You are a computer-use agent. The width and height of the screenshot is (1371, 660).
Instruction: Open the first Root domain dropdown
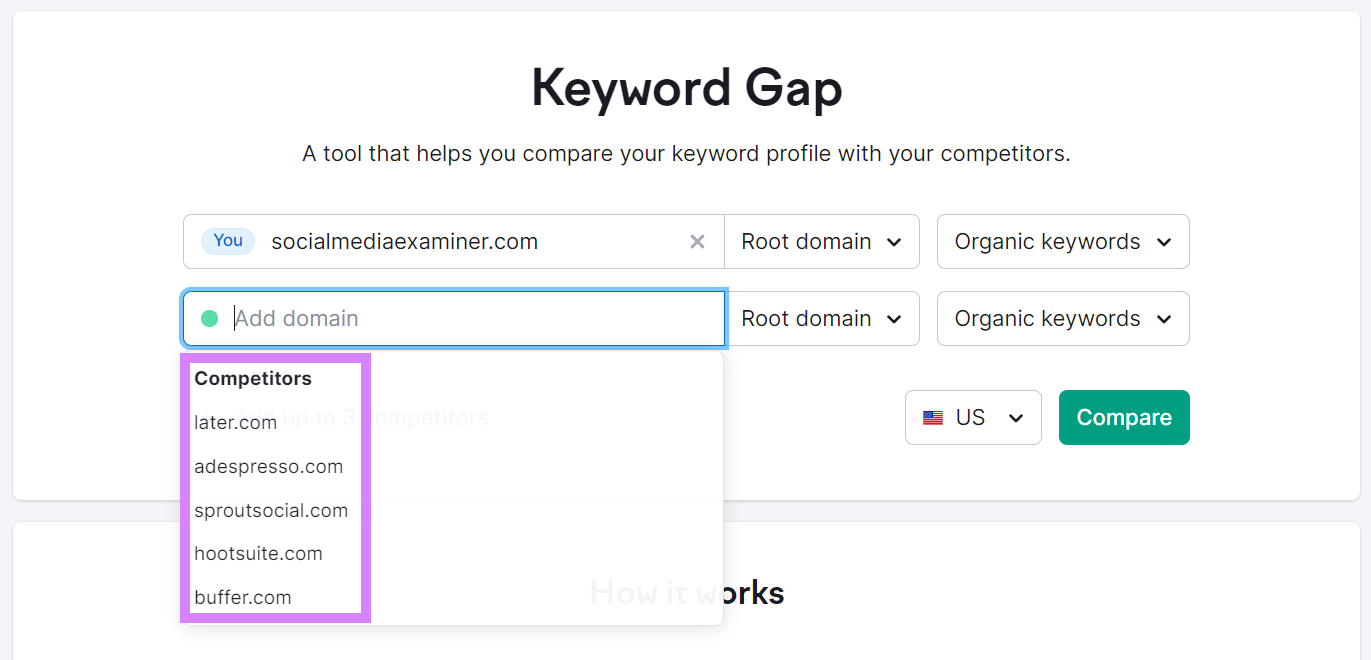point(821,241)
